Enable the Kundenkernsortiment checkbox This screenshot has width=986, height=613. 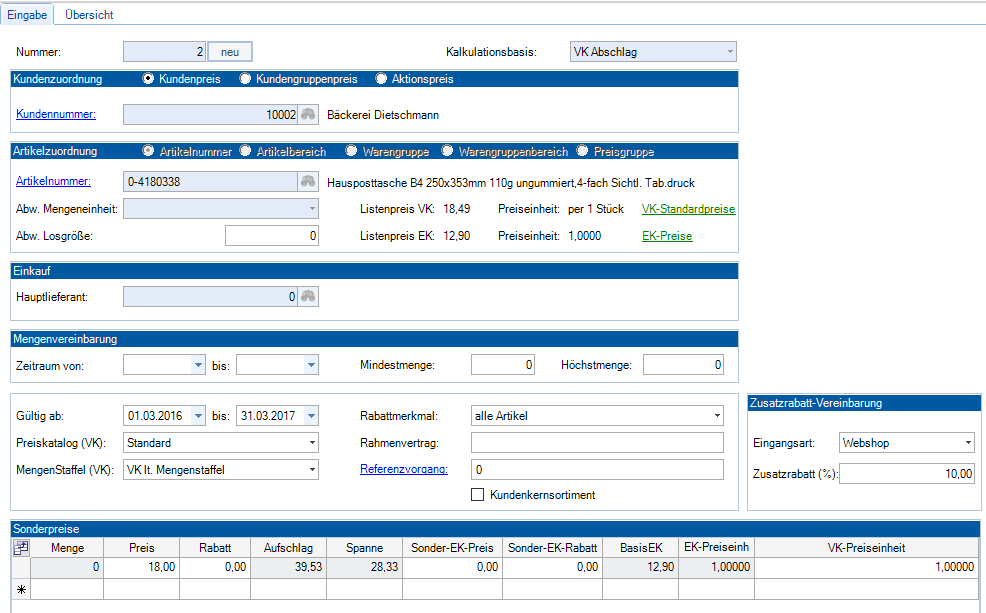click(x=477, y=495)
